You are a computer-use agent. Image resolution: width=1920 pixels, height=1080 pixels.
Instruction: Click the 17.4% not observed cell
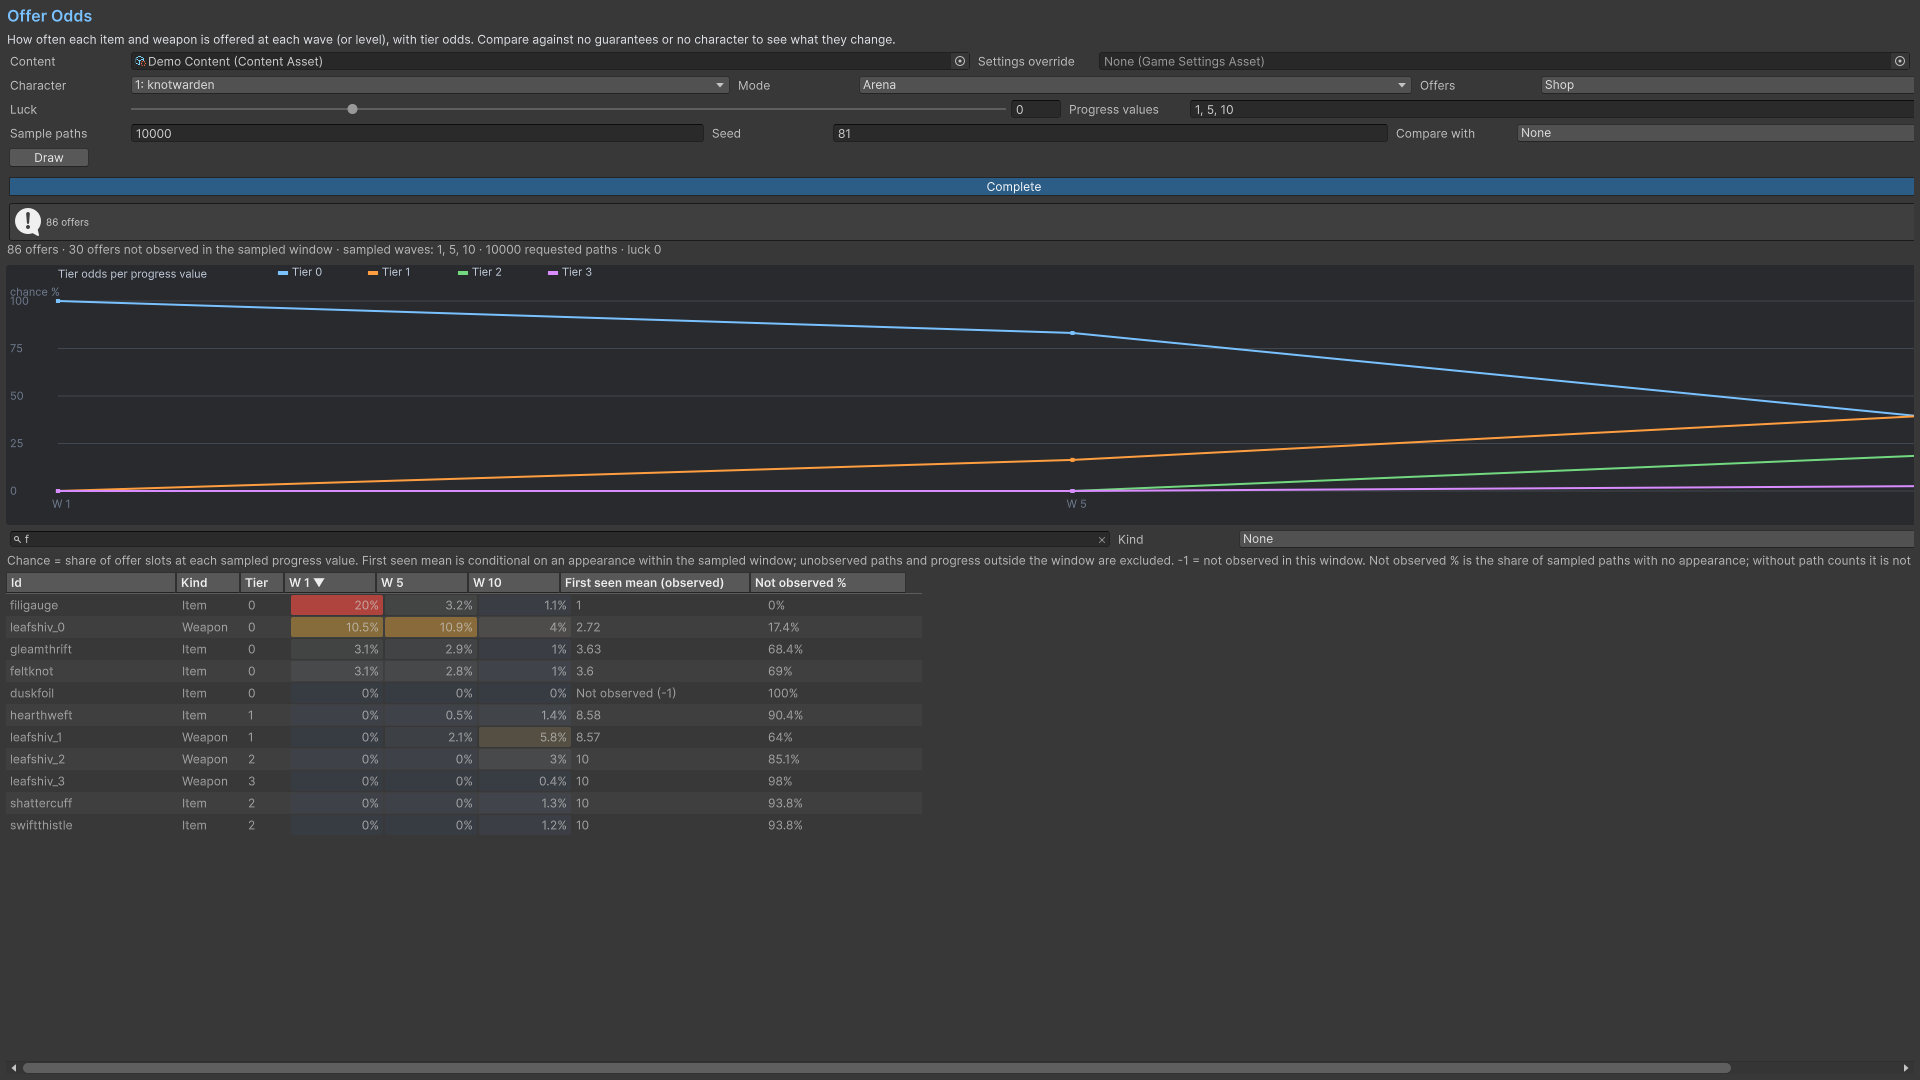point(783,627)
